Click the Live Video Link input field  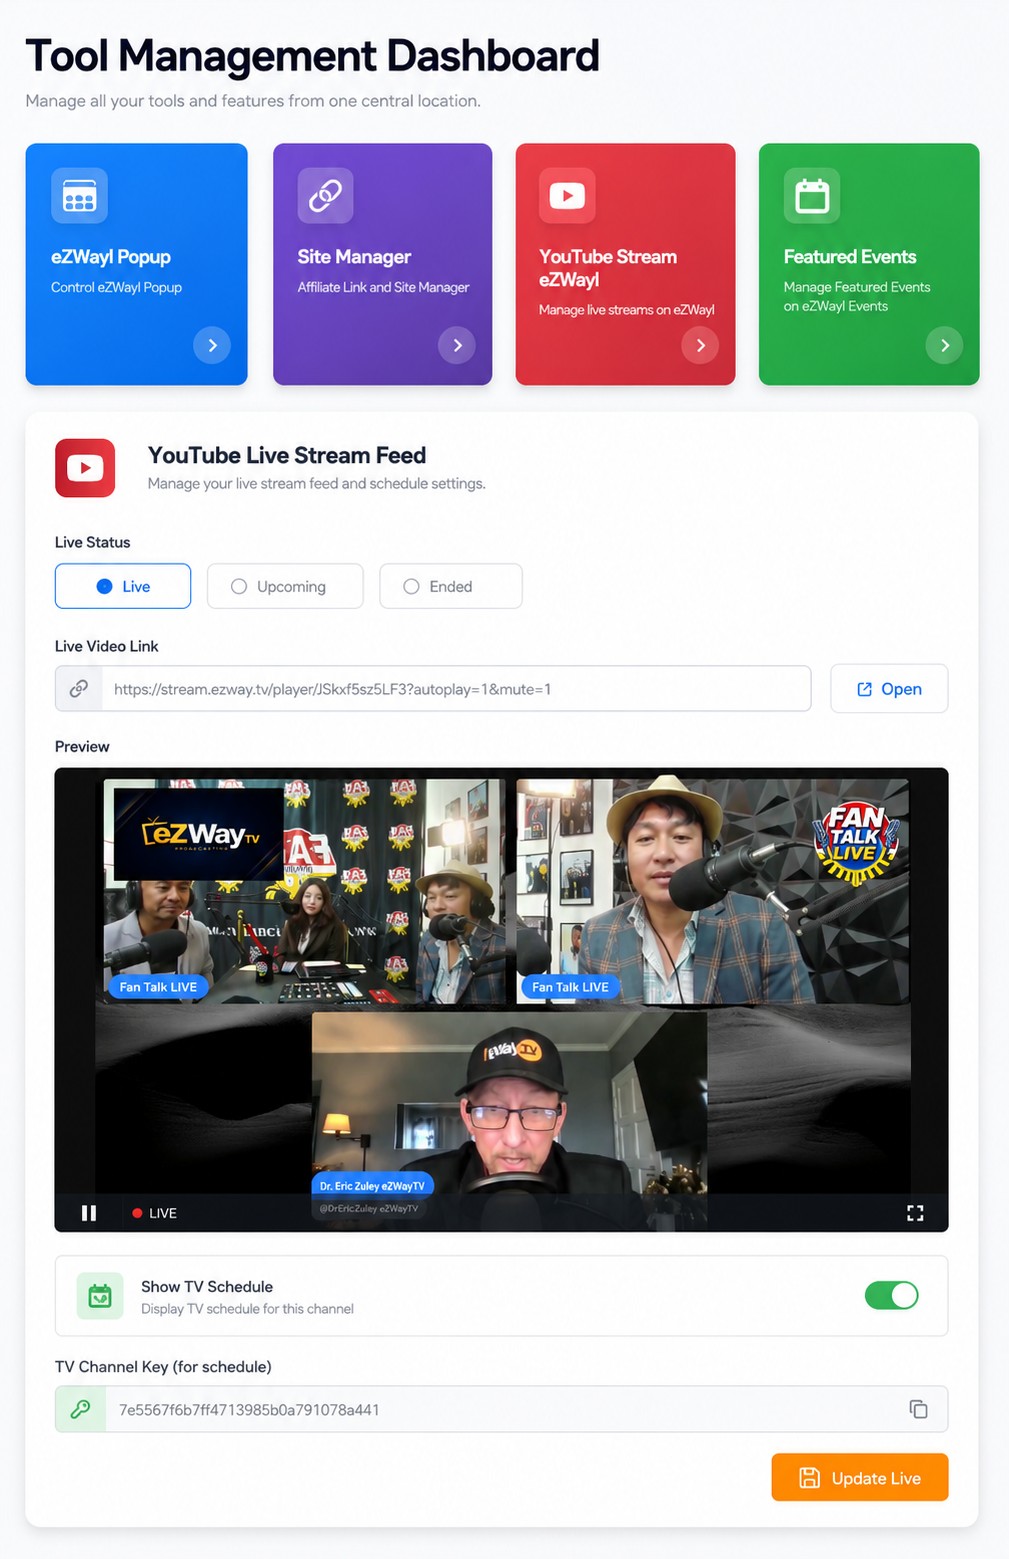click(x=433, y=689)
